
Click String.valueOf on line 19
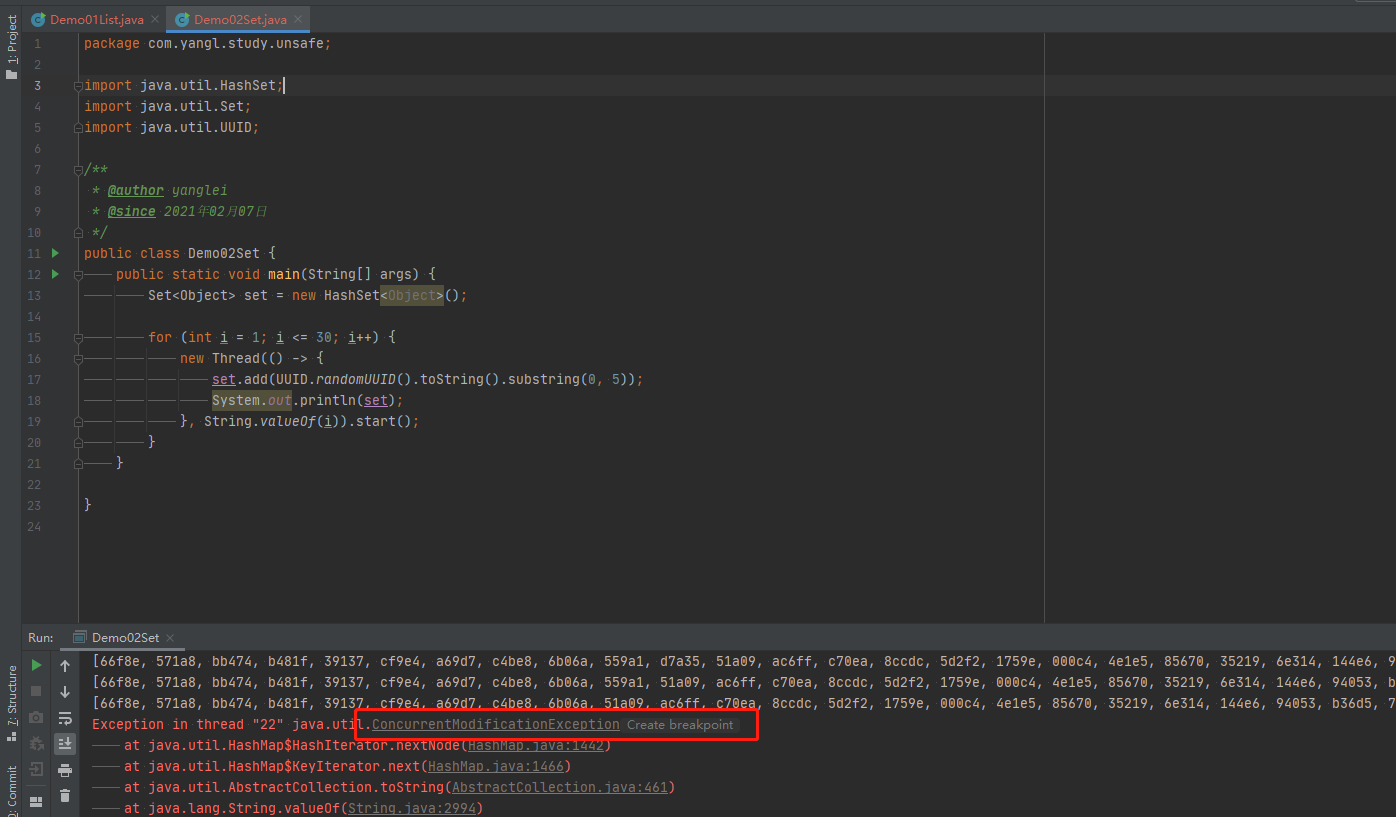260,421
